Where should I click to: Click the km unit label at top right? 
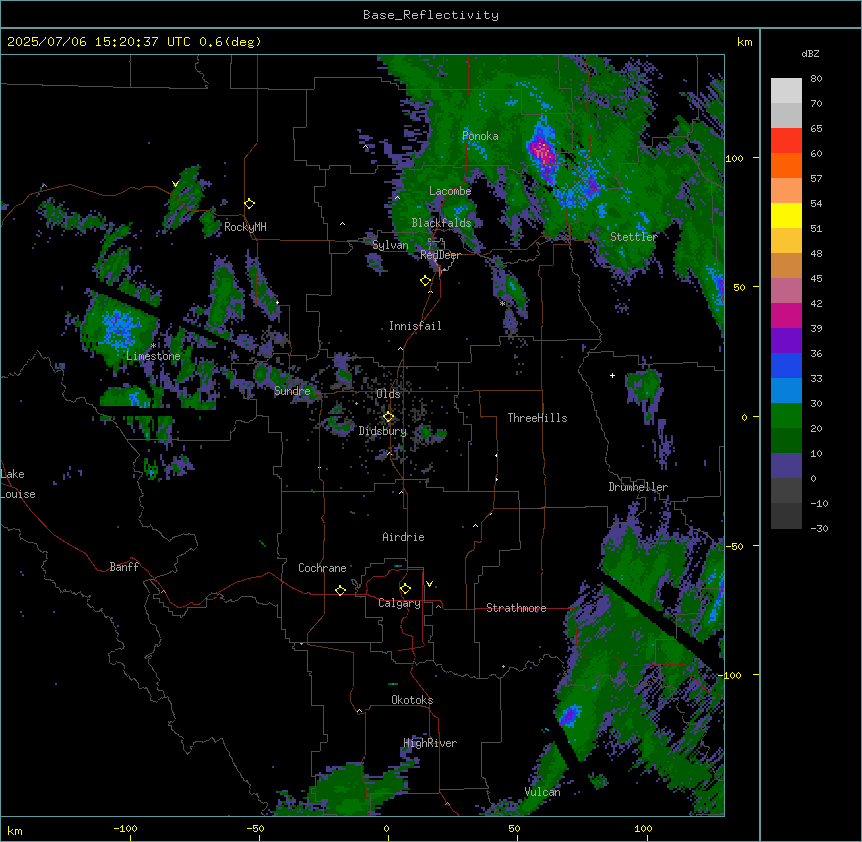point(745,42)
